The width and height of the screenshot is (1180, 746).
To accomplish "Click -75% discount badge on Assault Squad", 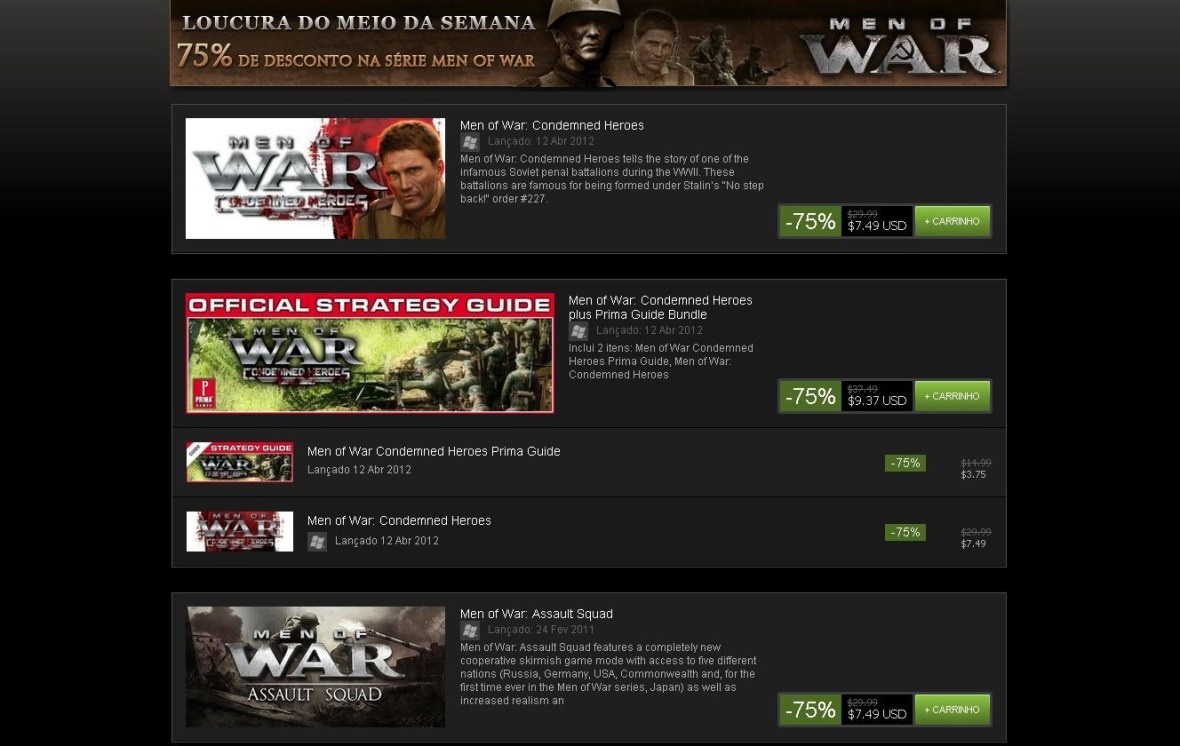I will click(810, 710).
